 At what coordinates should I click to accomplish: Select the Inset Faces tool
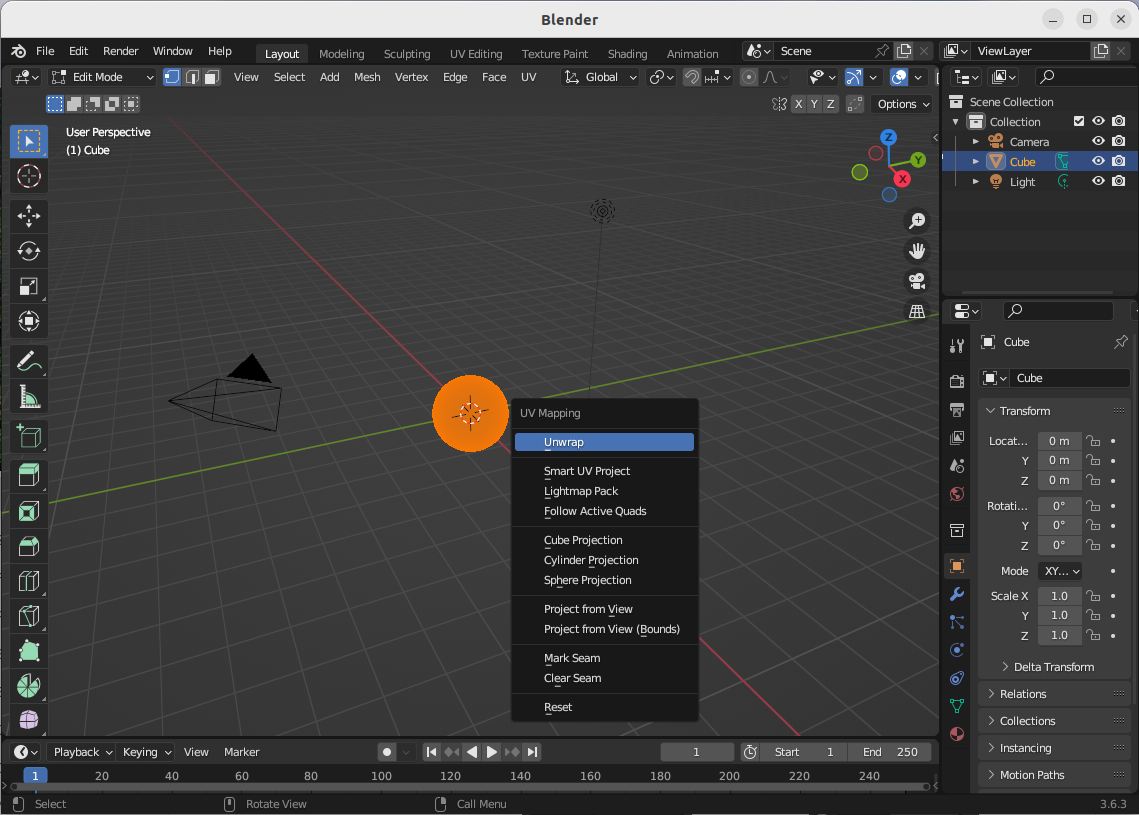tap(29, 511)
